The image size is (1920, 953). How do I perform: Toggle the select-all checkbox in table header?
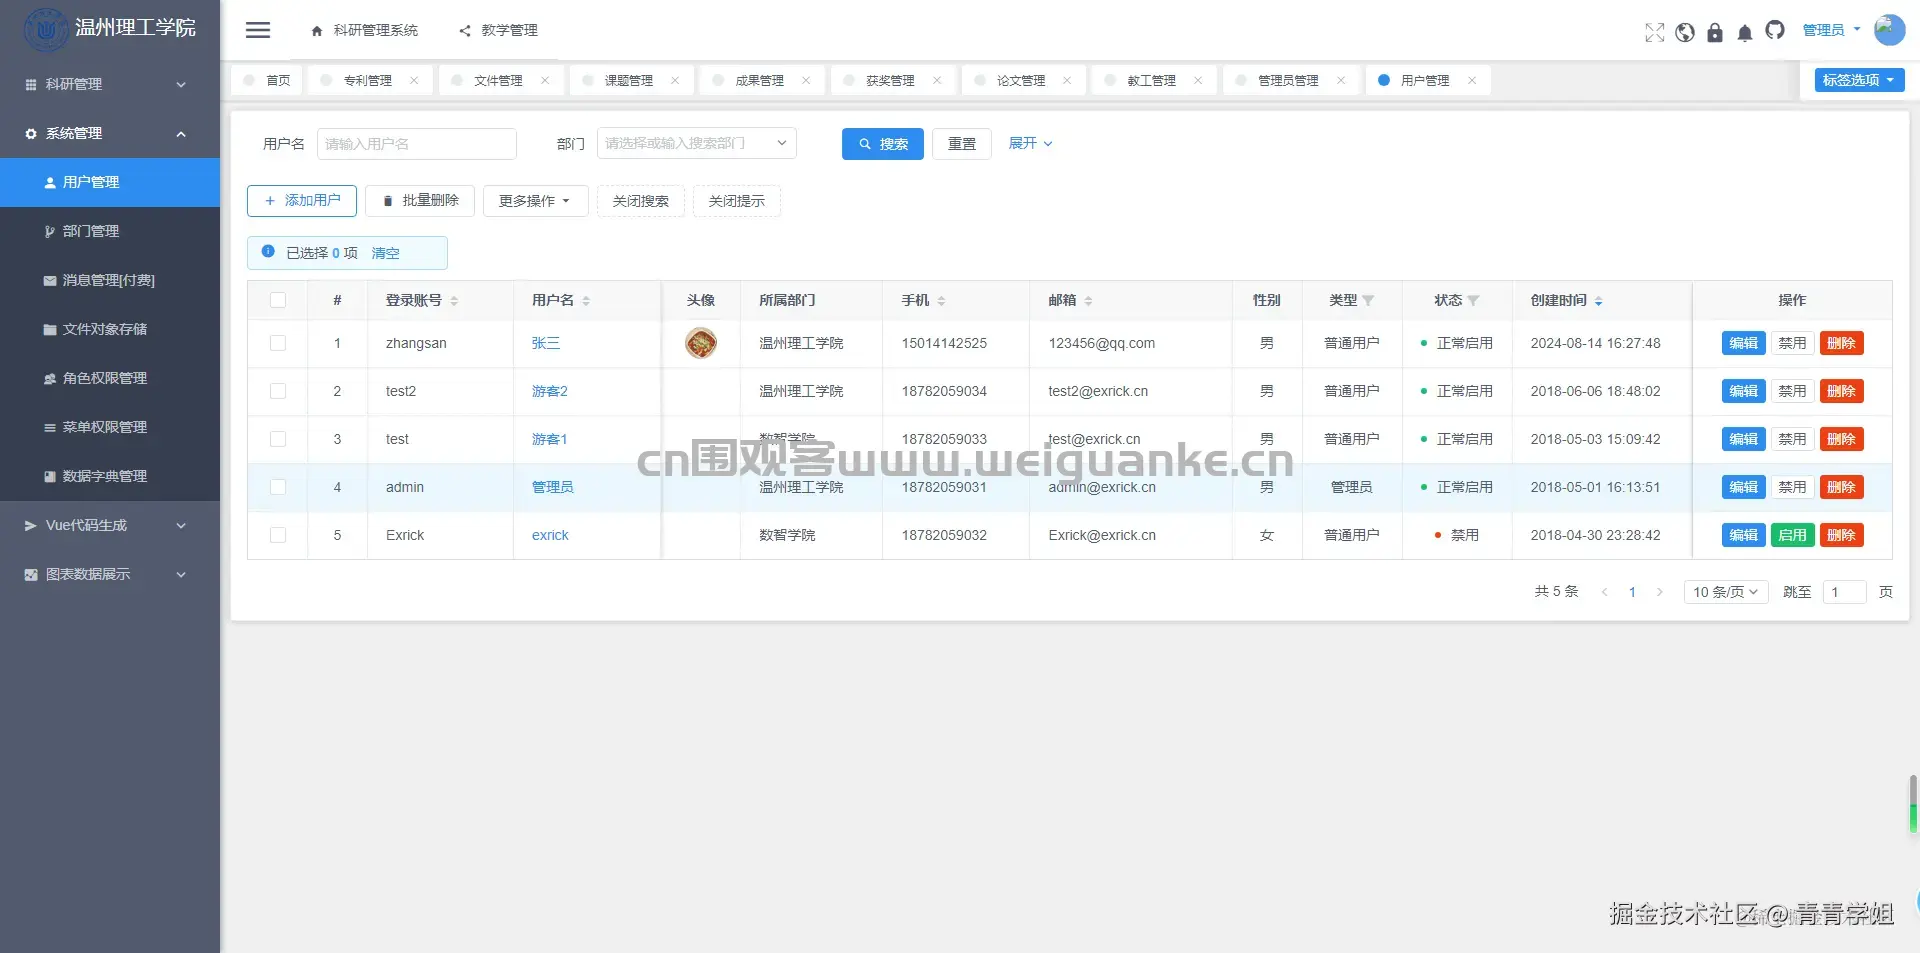(278, 300)
